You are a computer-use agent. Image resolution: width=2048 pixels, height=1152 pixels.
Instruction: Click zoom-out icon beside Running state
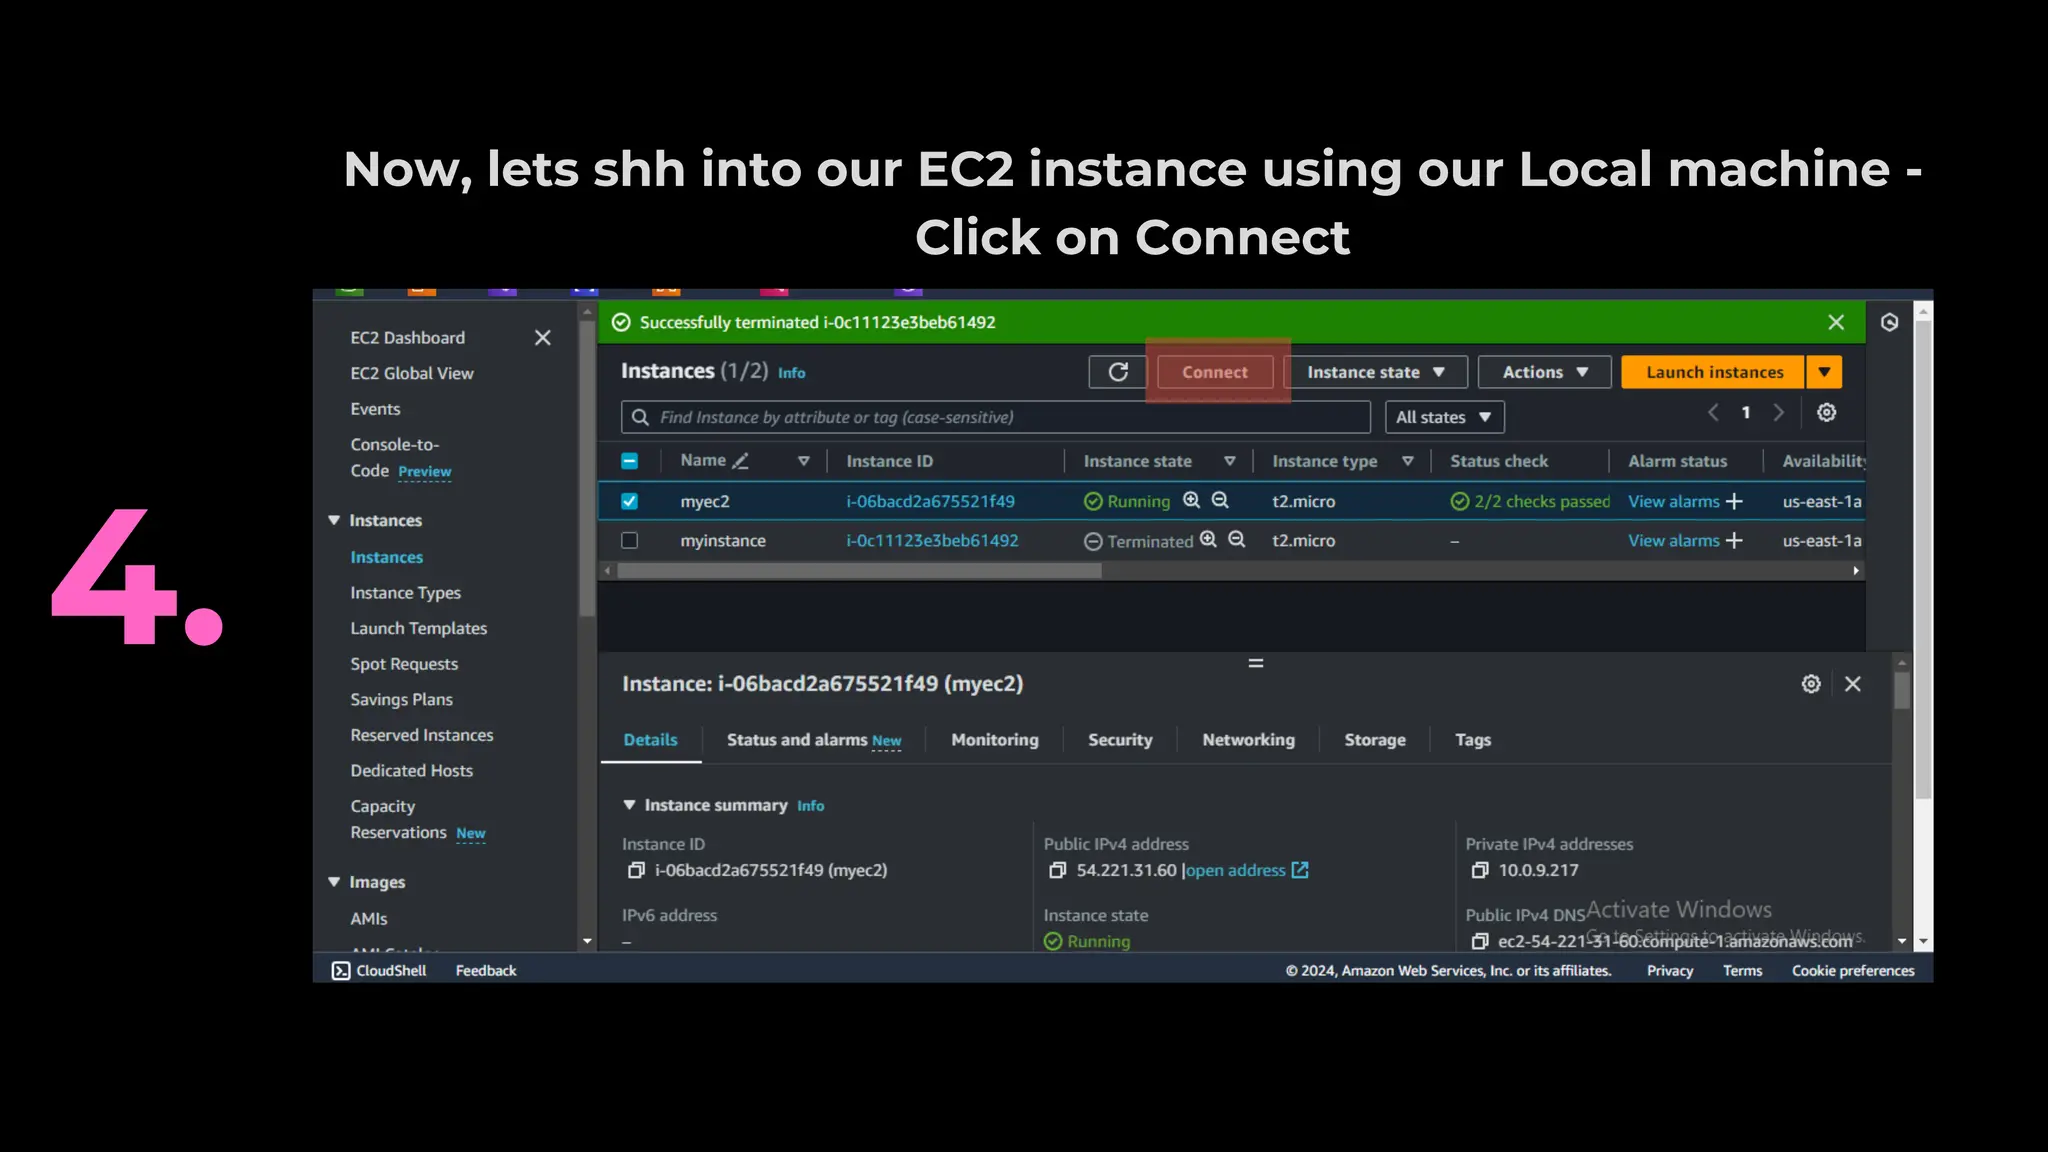click(1220, 500)
